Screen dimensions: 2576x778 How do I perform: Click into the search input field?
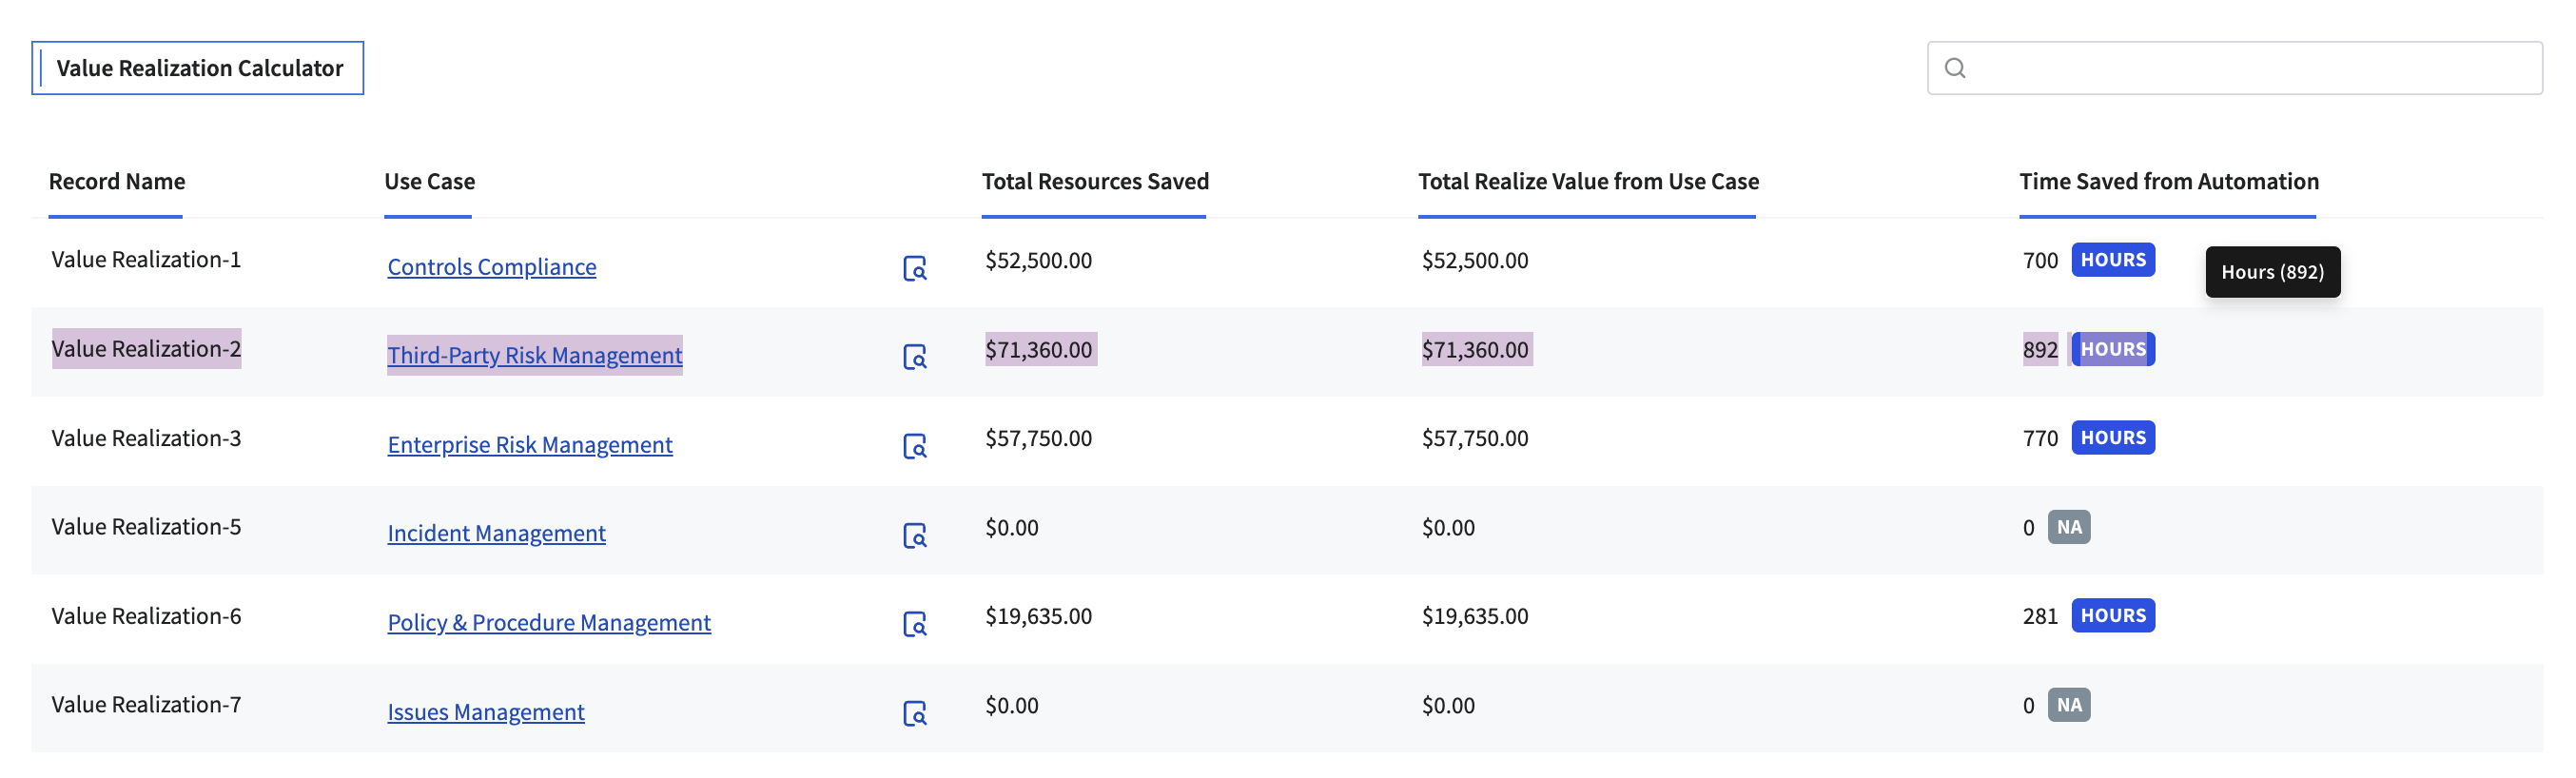[x=2250, y=68]
